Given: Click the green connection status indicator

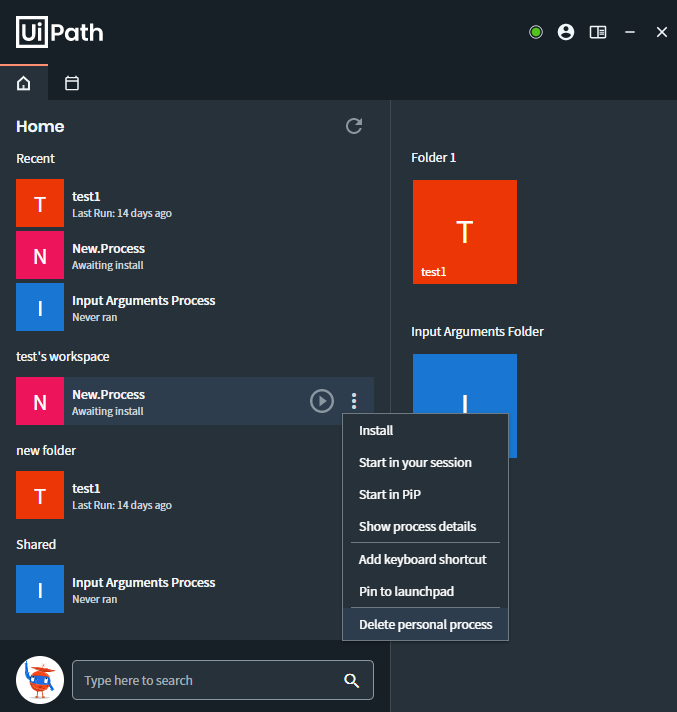Looking at the screenshot, I should [x=536, y=32].
